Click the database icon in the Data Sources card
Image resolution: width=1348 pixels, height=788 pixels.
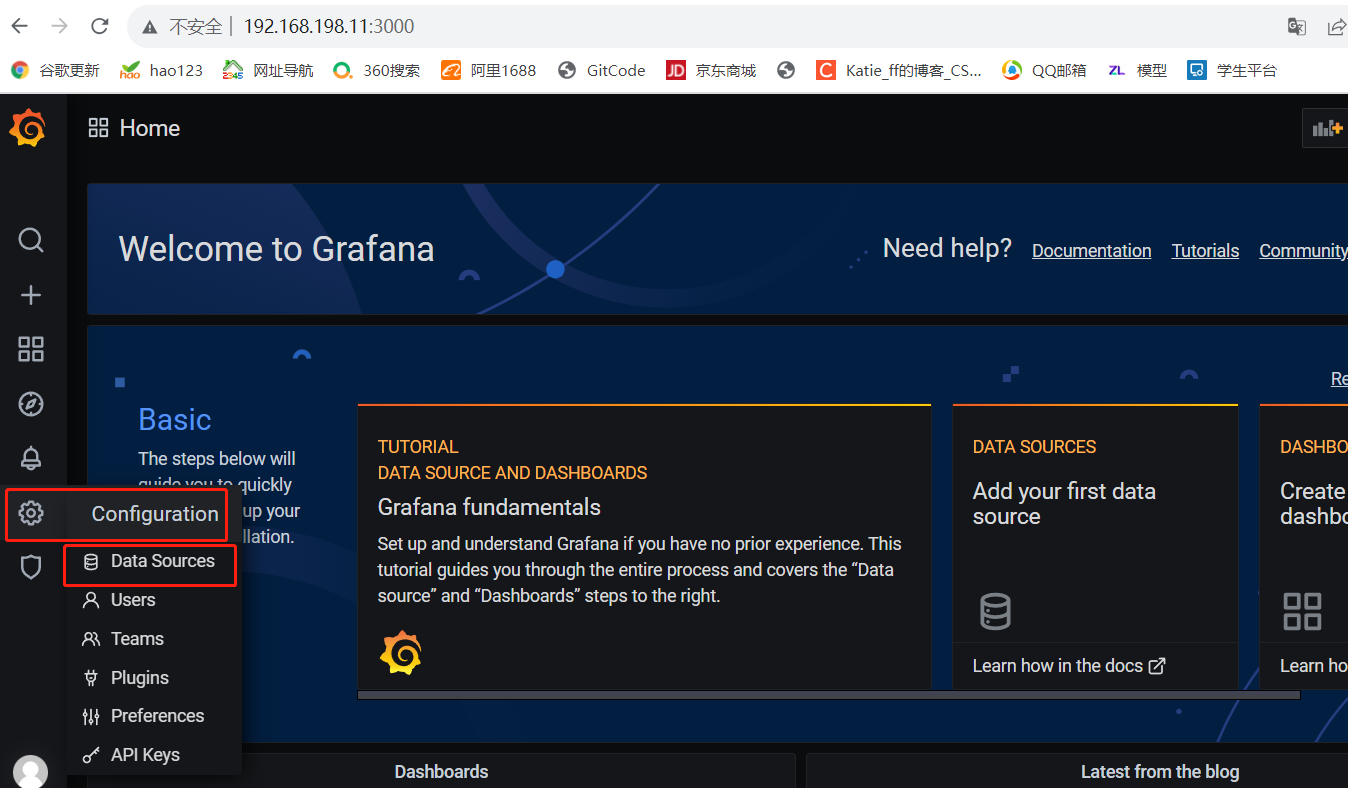pos(995,610)
